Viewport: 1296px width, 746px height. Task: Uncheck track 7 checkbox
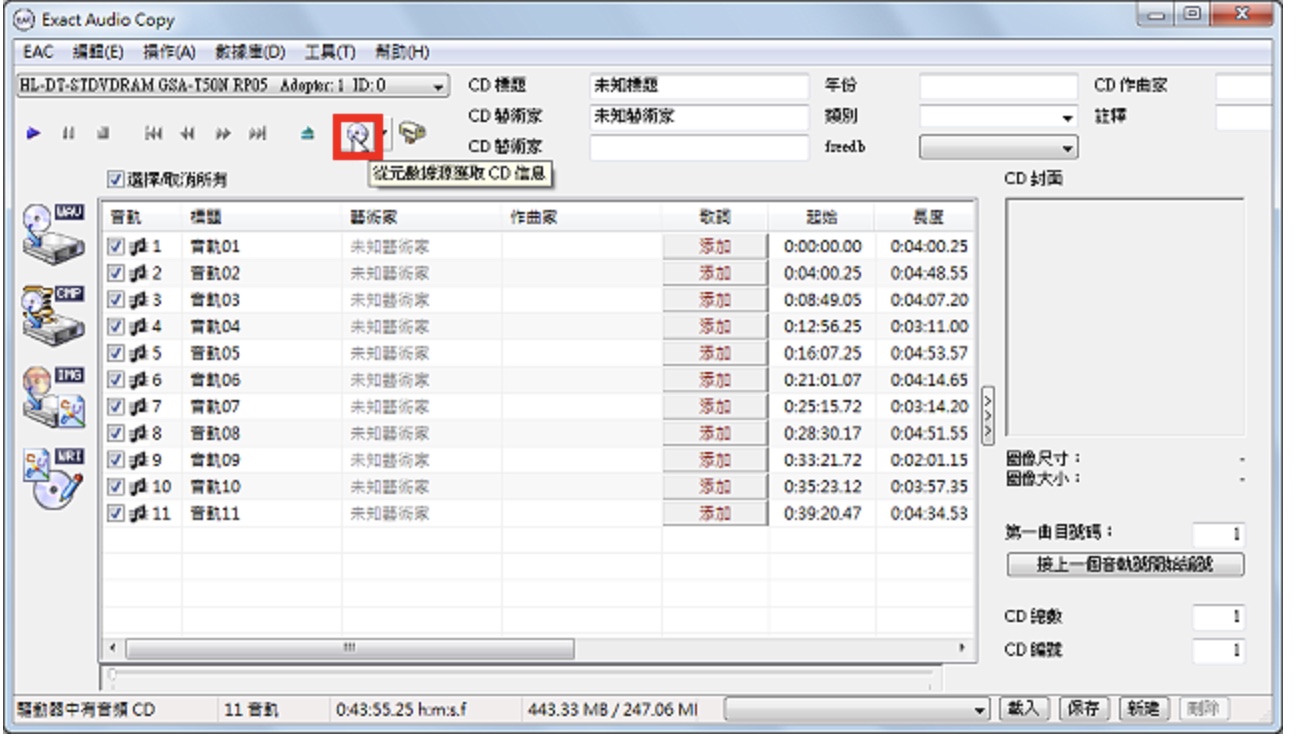116,407
